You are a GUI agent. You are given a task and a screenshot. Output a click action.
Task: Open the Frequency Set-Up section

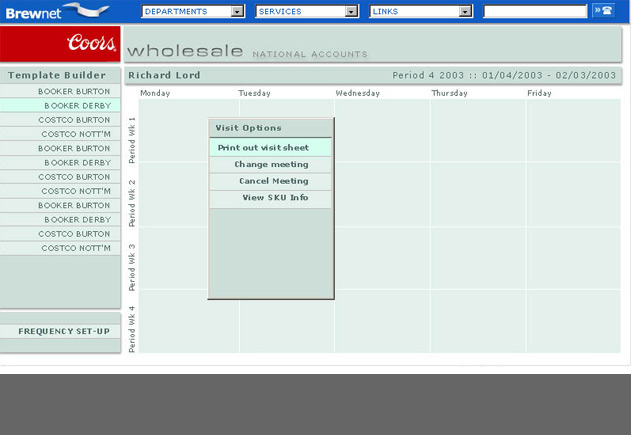pyautogui.click(x=62, y=331)
